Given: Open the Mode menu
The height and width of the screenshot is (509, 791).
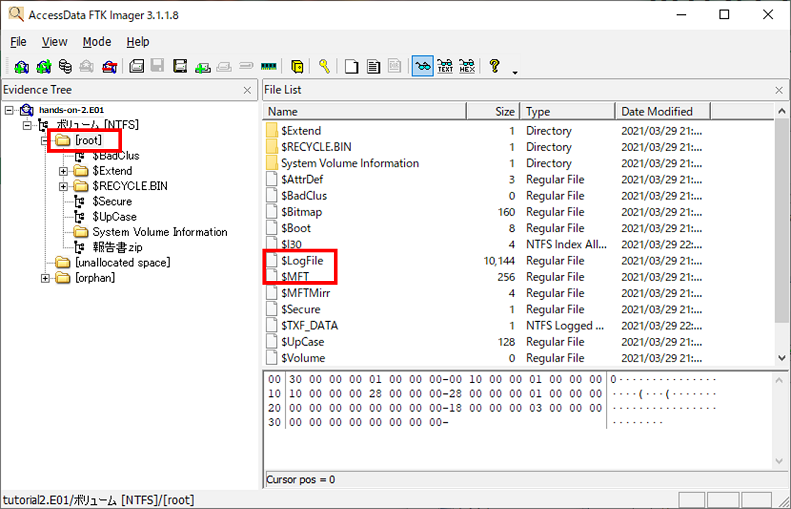Looking at the screenshot, I should click(97, 42).
